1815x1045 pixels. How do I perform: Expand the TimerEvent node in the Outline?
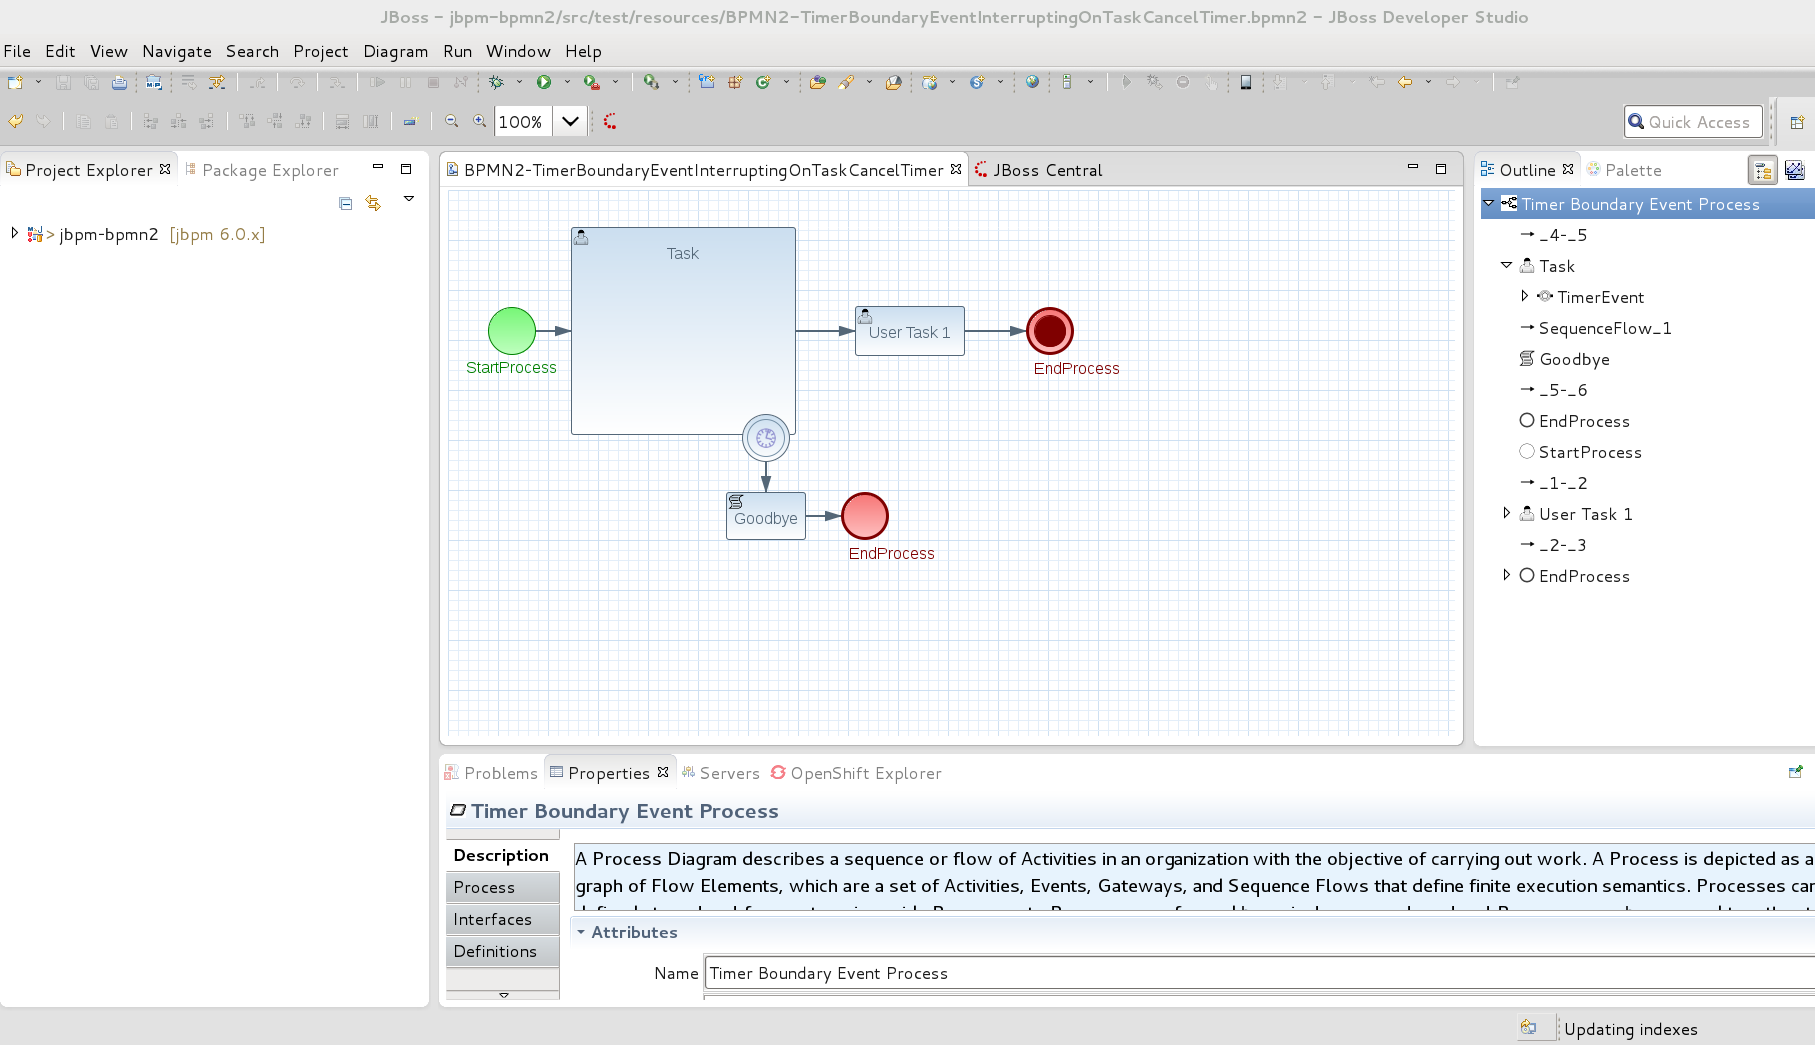(1524, 296)
